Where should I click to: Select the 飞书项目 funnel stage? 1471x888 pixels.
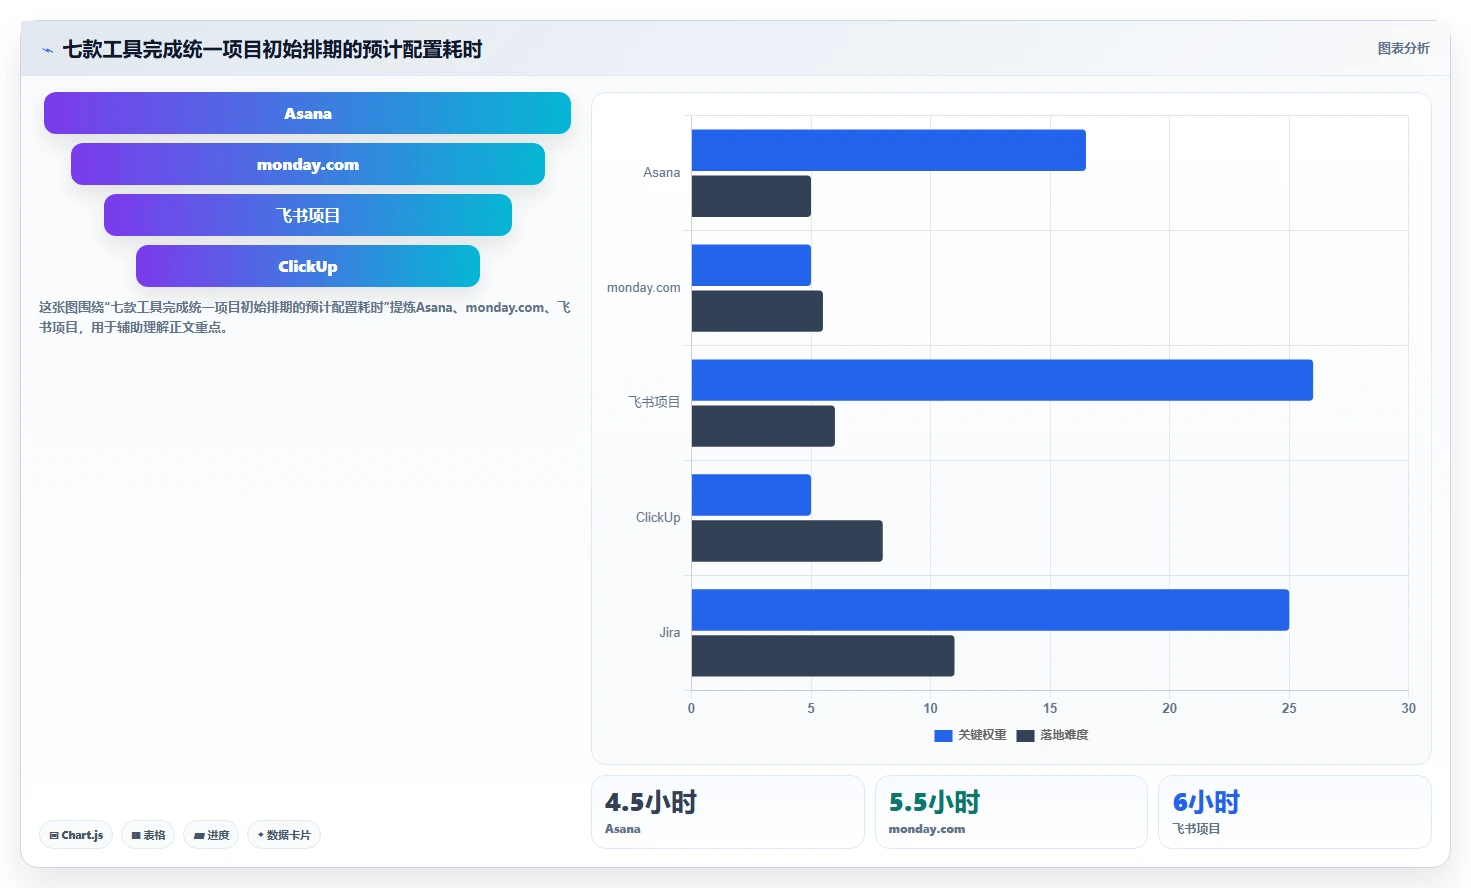pos(308,215)
